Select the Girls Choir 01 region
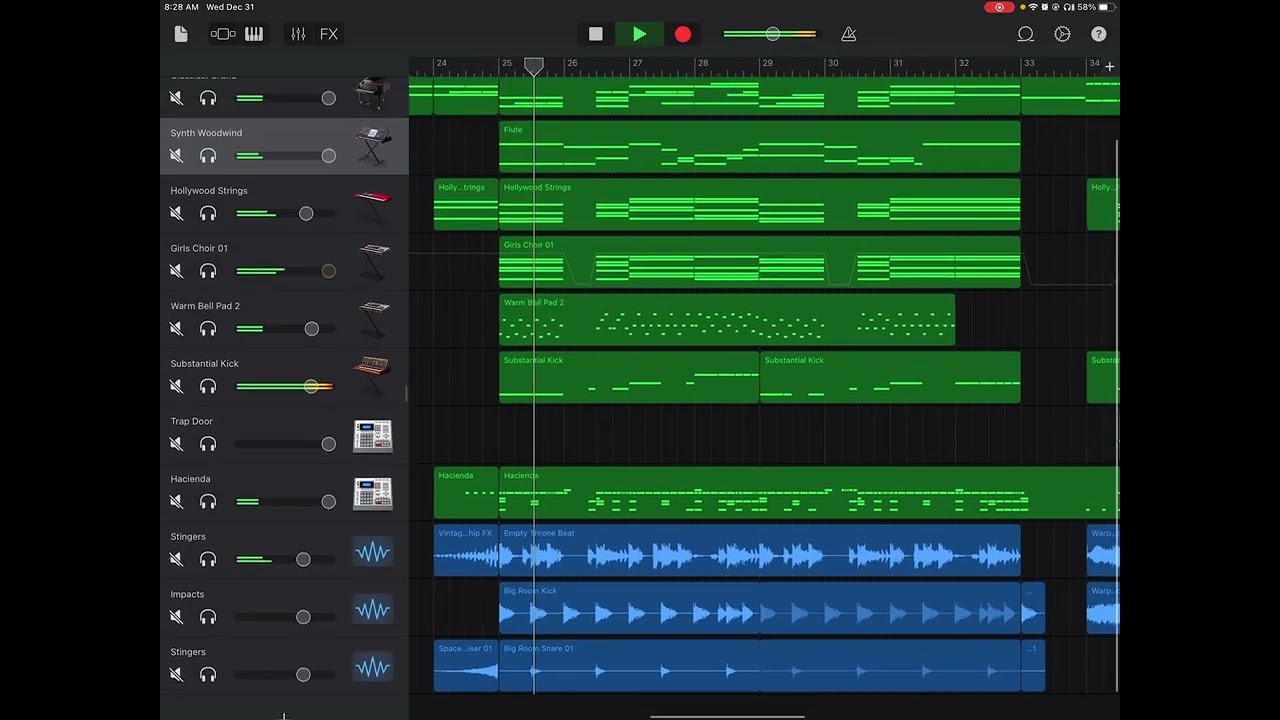1280x720 pixels. click(x=760, y=262)
